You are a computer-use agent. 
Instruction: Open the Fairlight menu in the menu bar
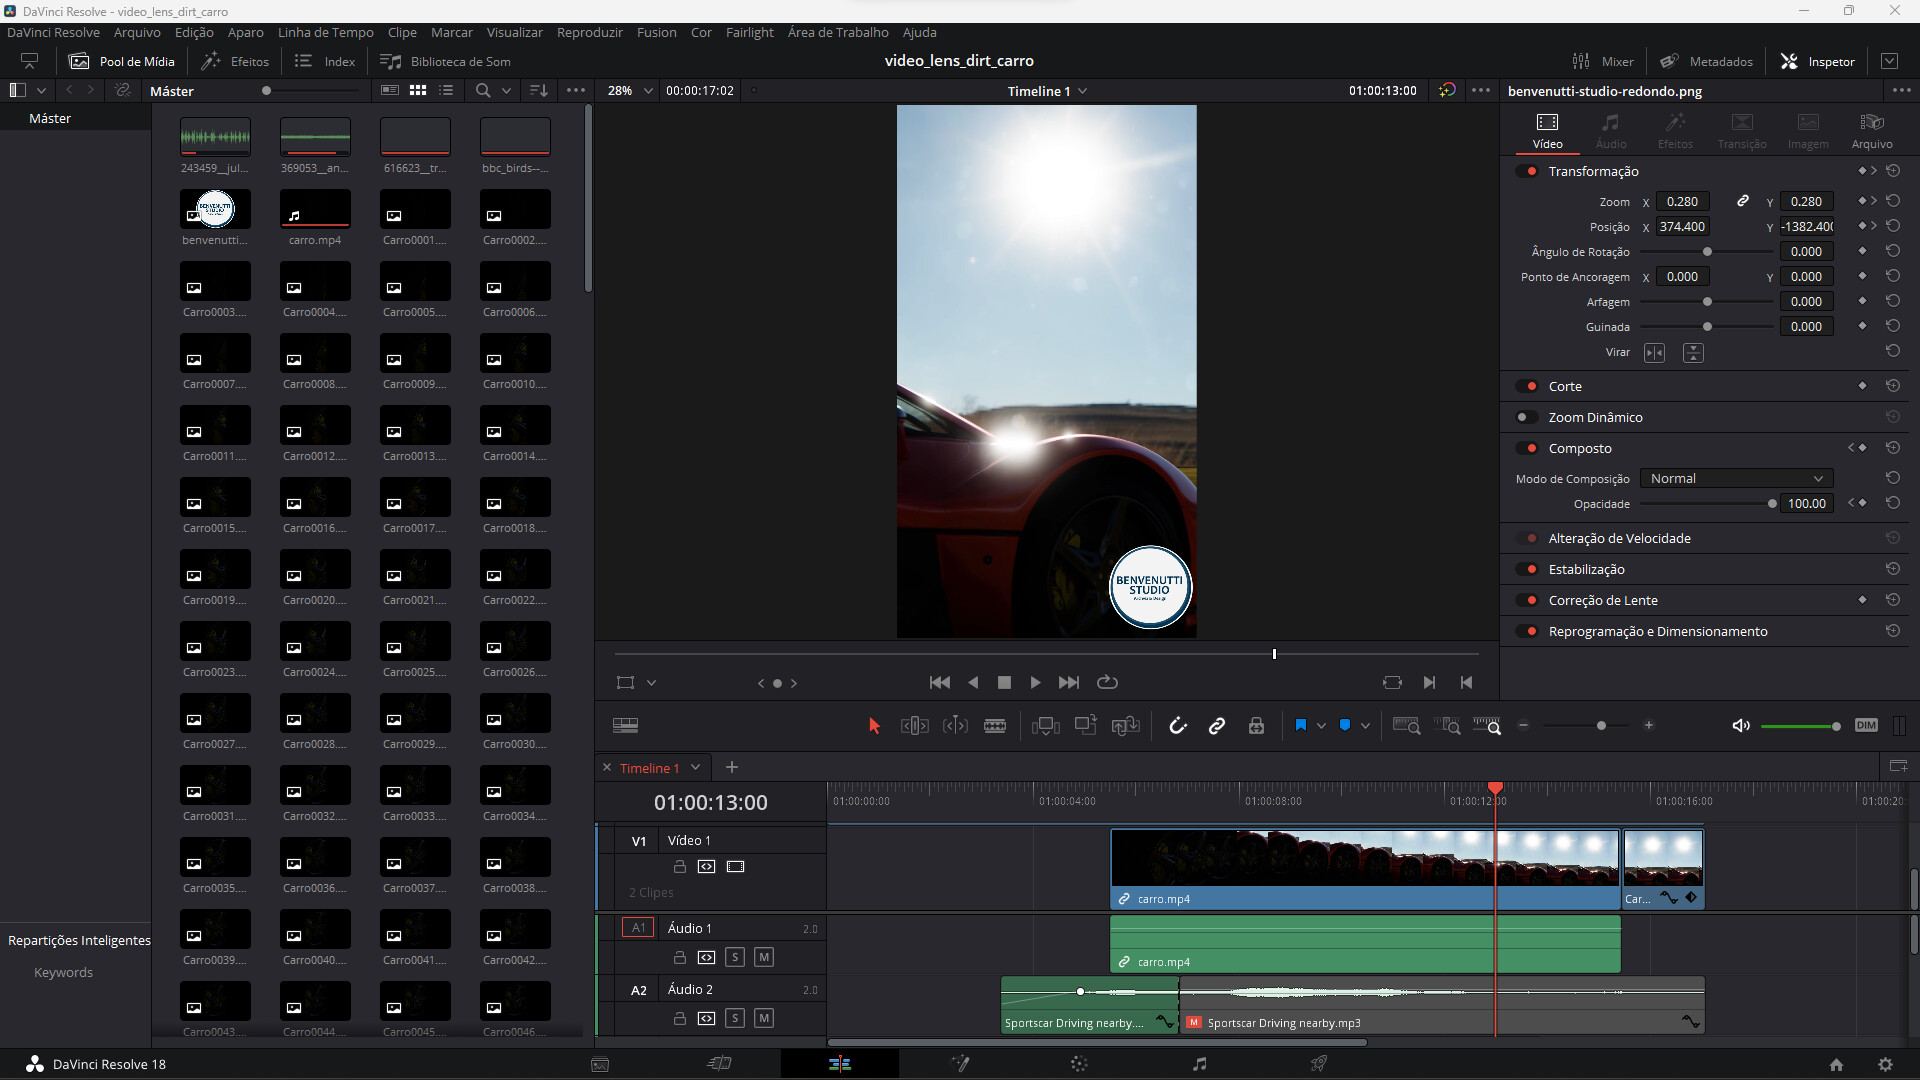click(749, 32)
